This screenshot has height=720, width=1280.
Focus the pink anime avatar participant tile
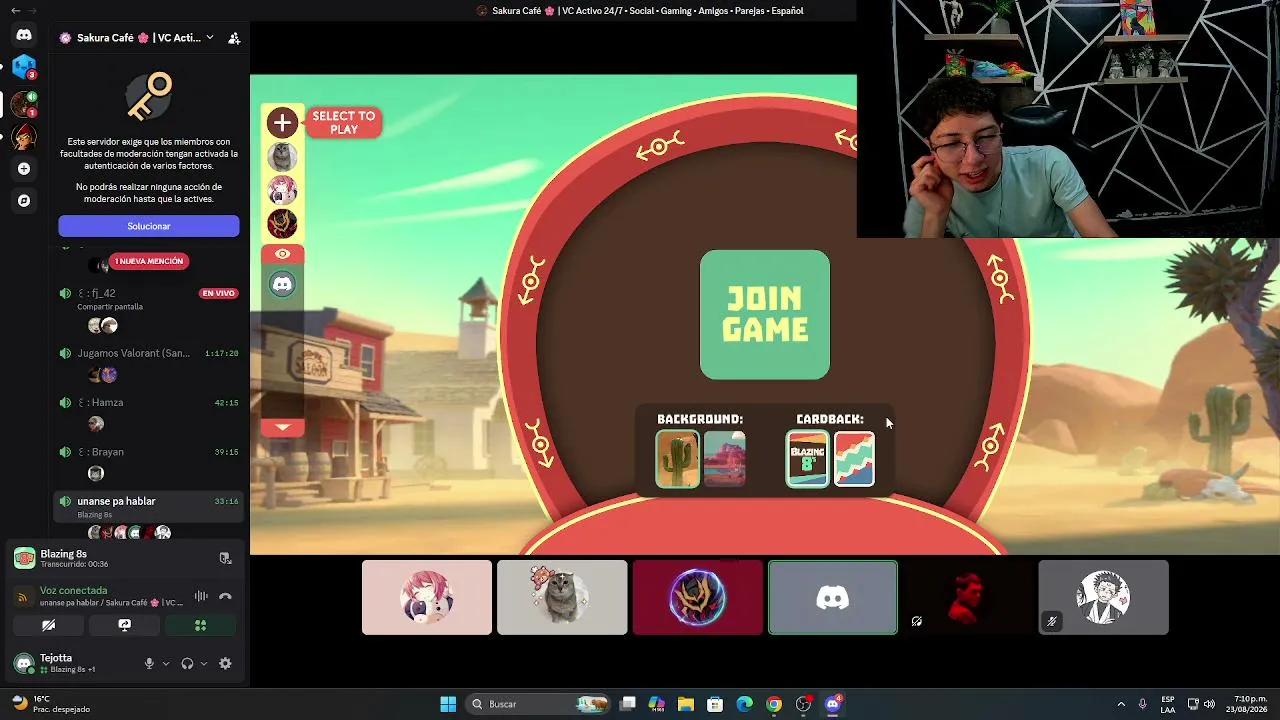(x=427, y=597)
